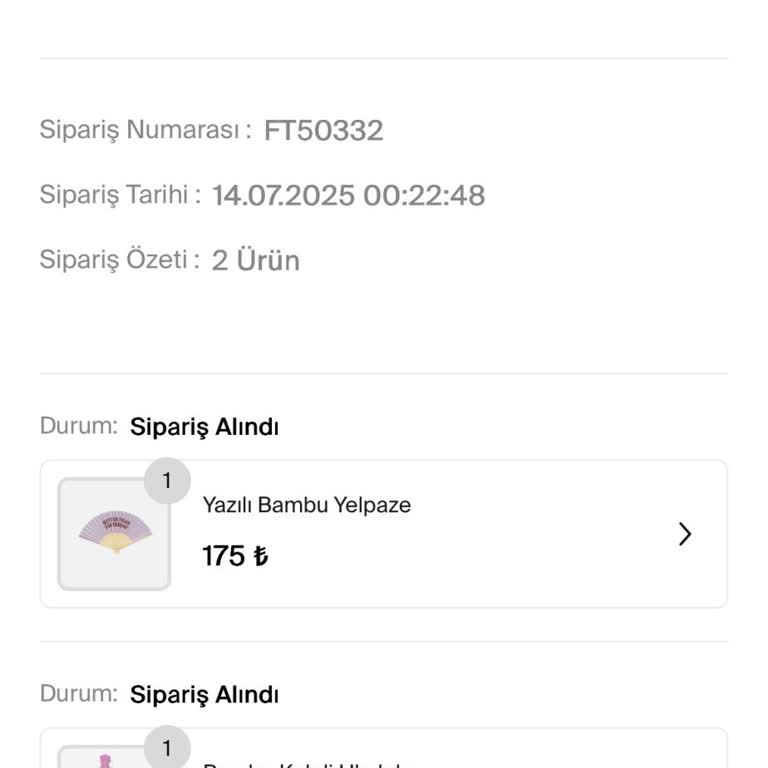Select the Sipariş Numarası label

tap(145, 130)
